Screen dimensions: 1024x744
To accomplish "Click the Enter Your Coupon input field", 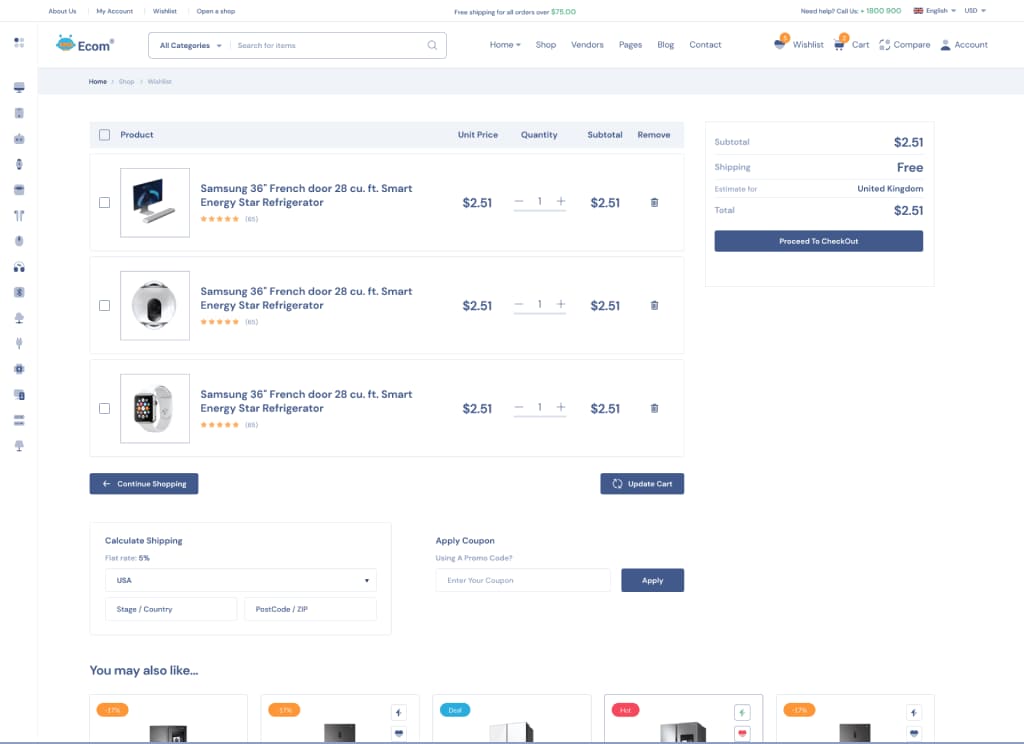I will (522, 580).
